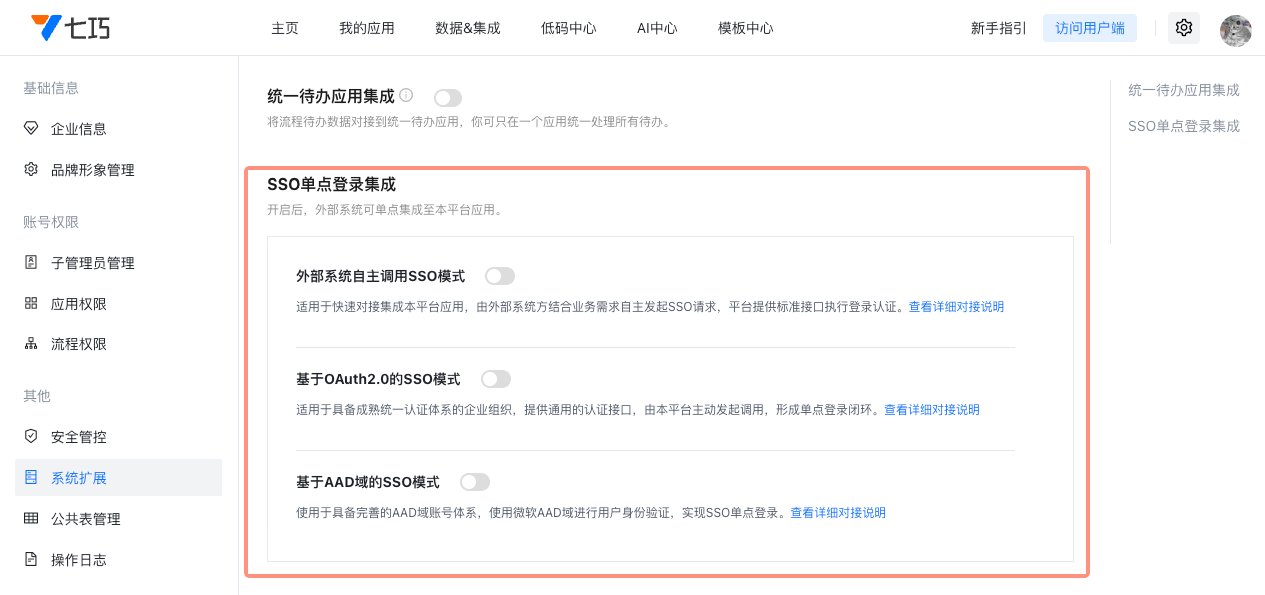The width and height of the screenshot is (1265, 595).
Task: Click the 访问用户端 button
Action: click(1090, 28)
